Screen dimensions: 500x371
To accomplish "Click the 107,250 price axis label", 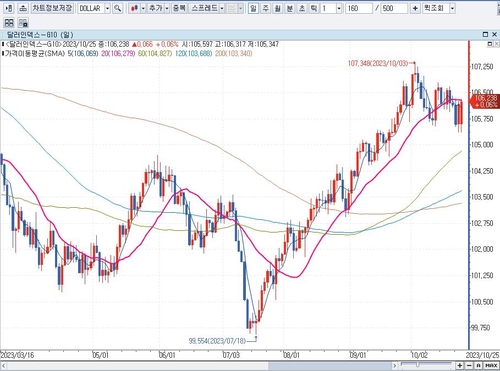I will [x=482, y=67].
